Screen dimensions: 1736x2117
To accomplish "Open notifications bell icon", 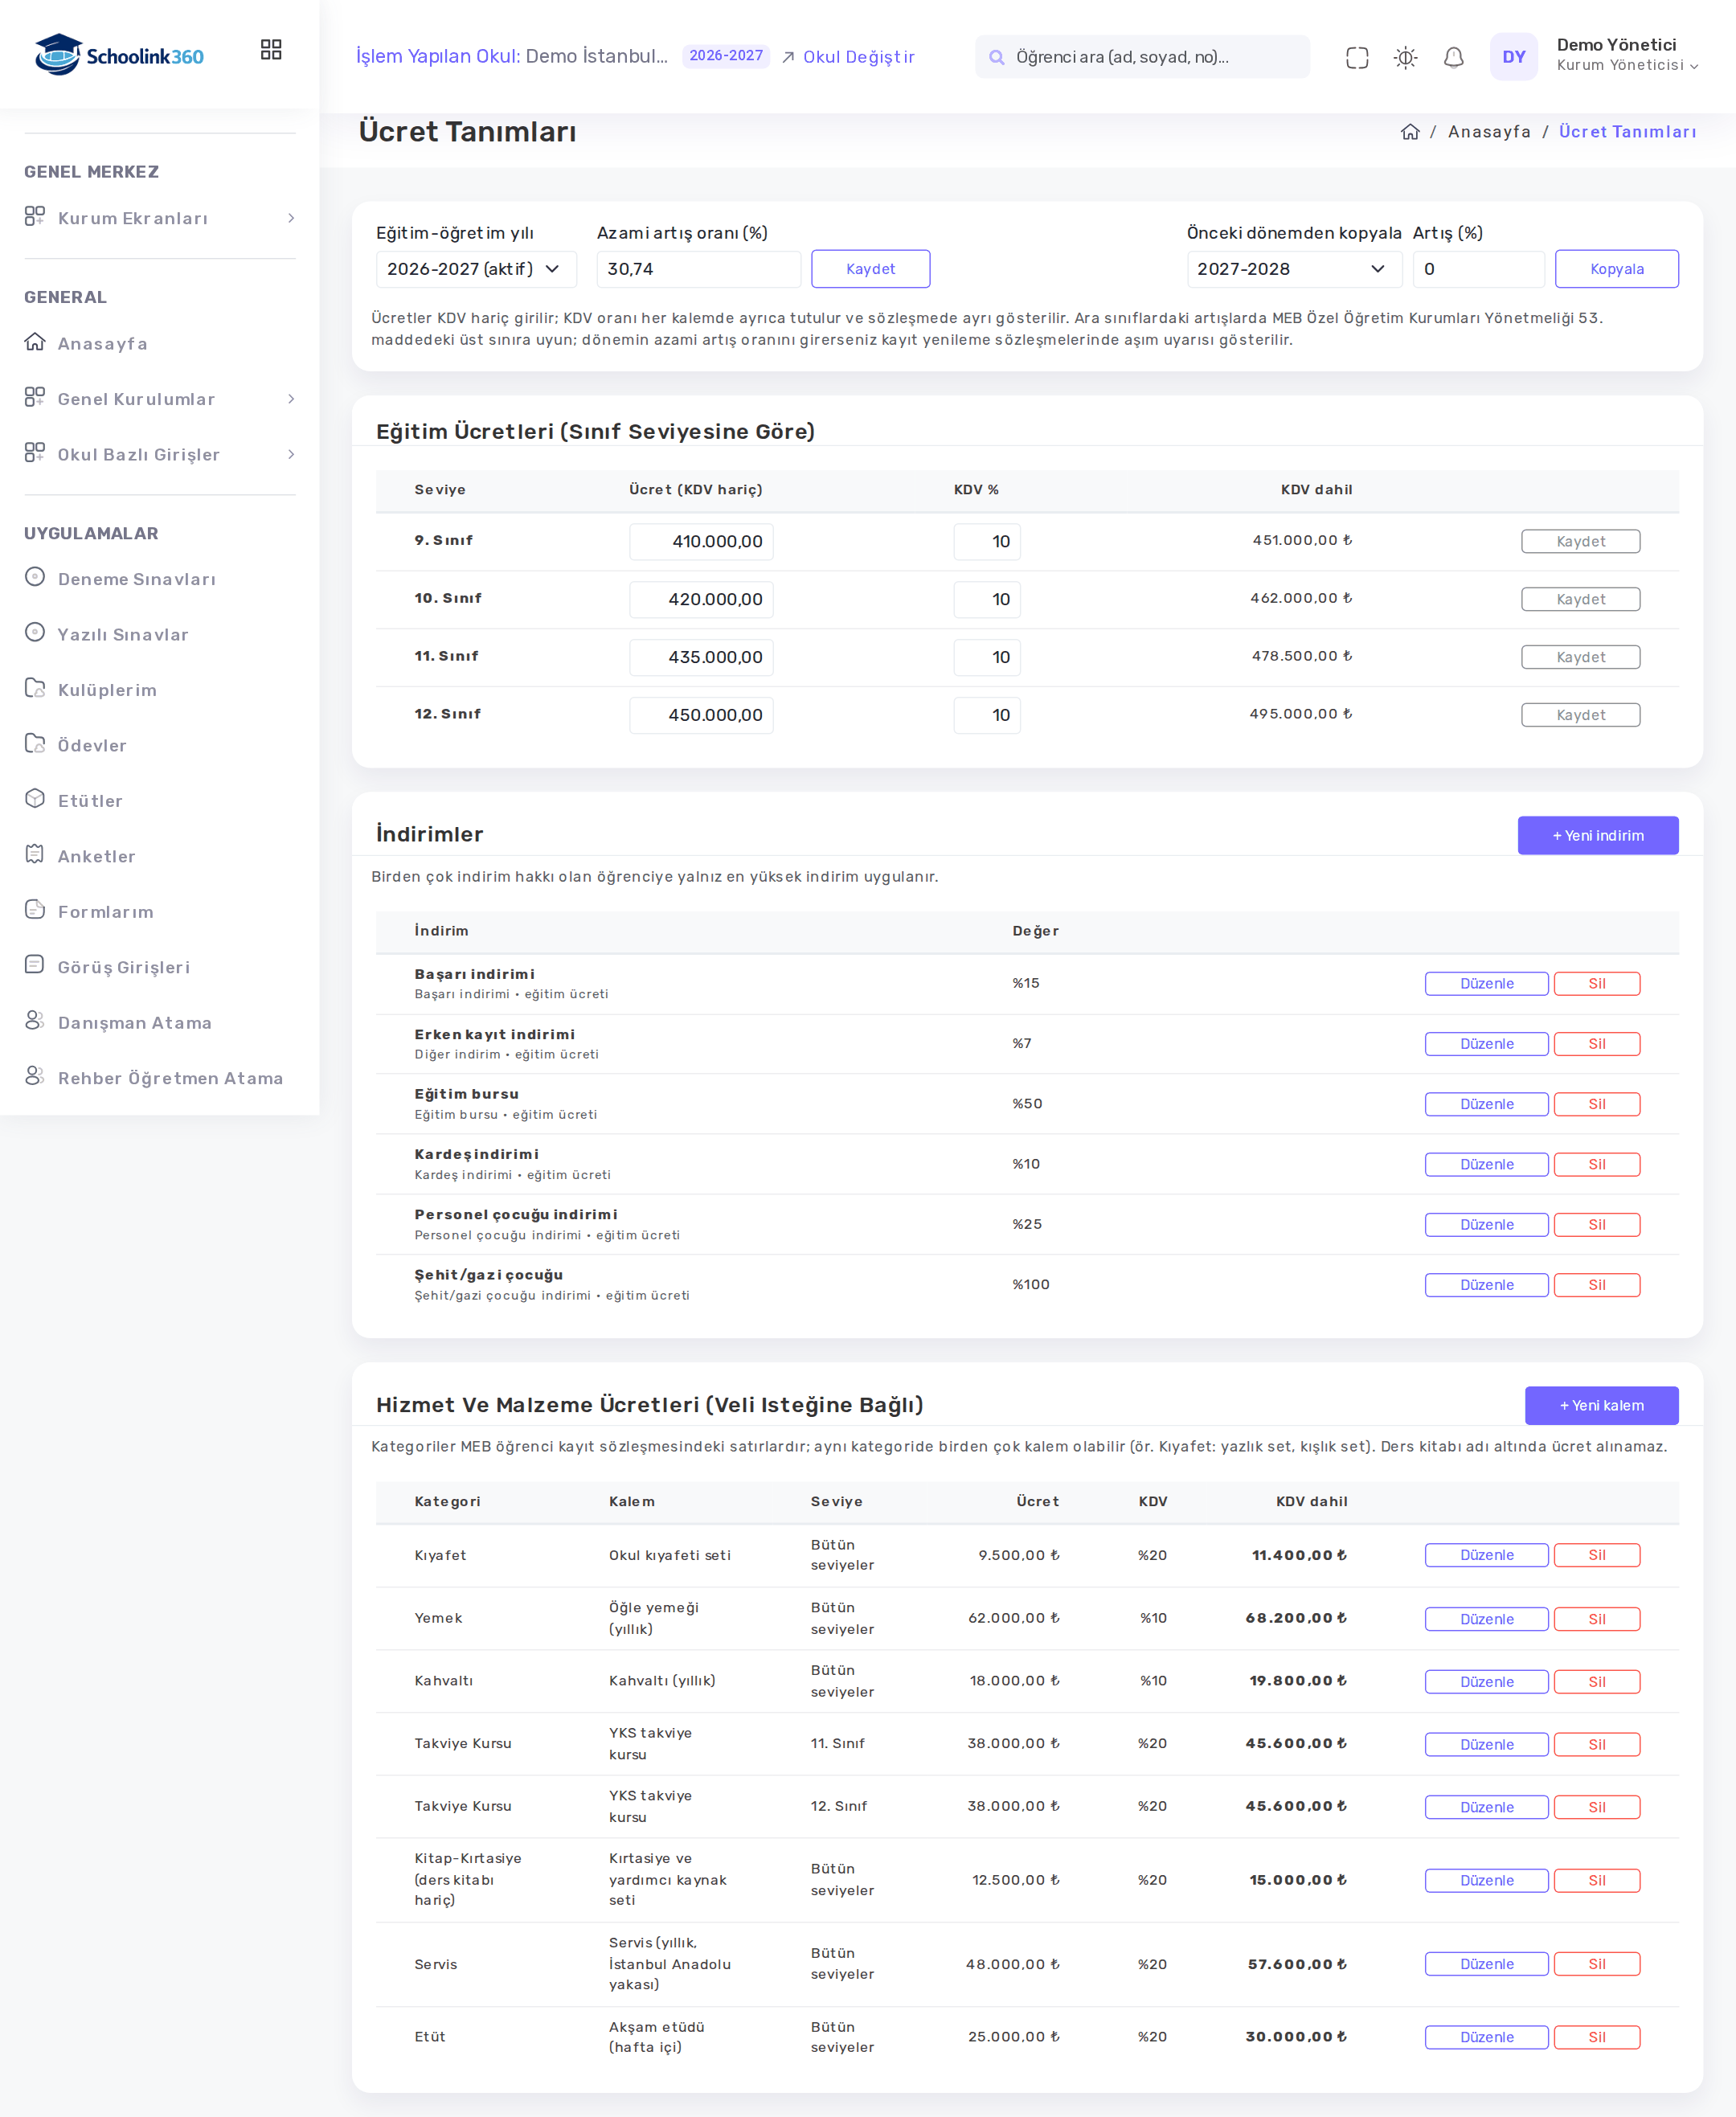I will point(1453,57).
